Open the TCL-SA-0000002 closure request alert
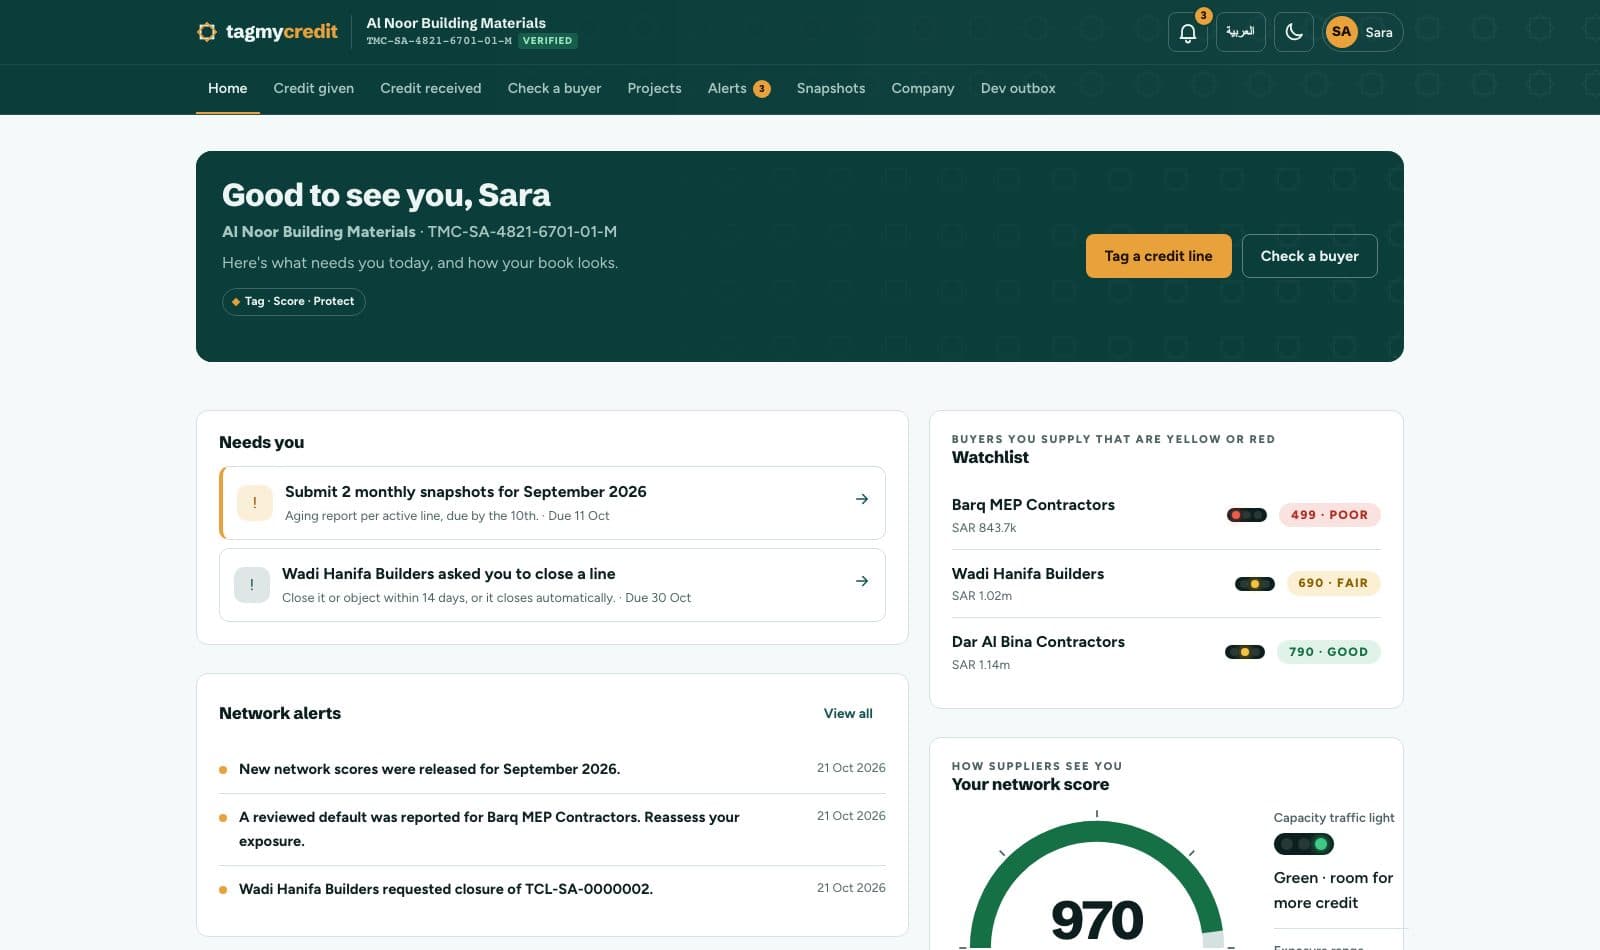The image size is (1600, 950). pos(552,889)
